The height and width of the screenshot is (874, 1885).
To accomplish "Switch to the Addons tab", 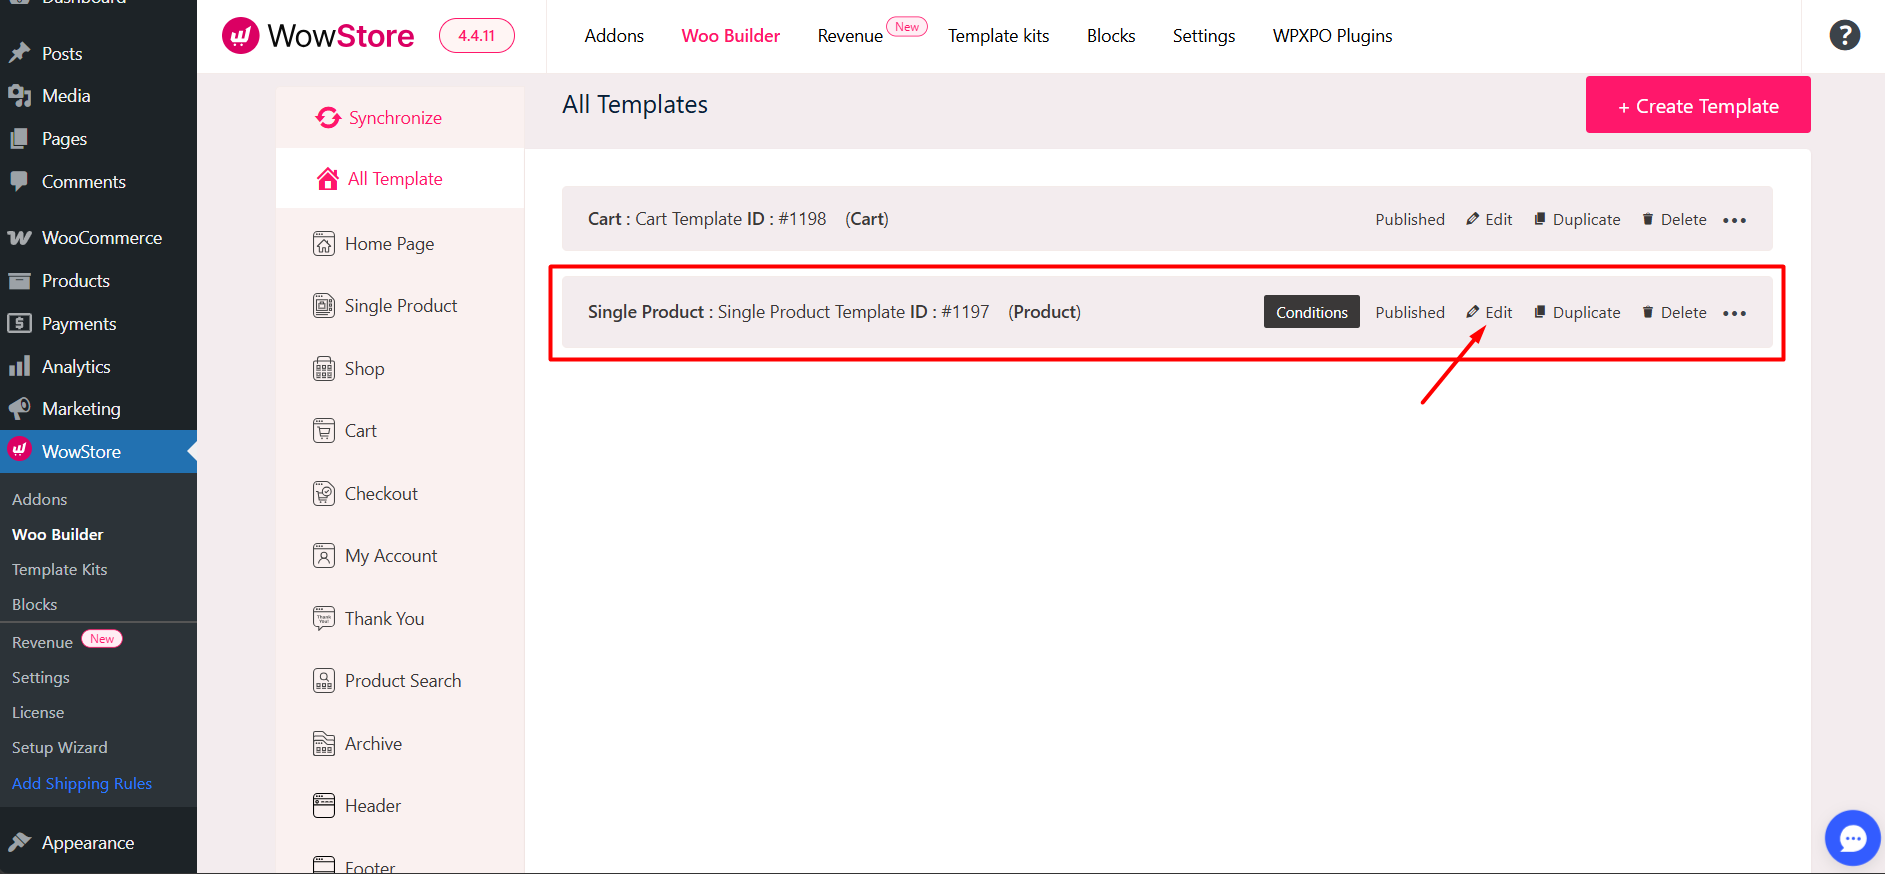I will tap(614, 36).
